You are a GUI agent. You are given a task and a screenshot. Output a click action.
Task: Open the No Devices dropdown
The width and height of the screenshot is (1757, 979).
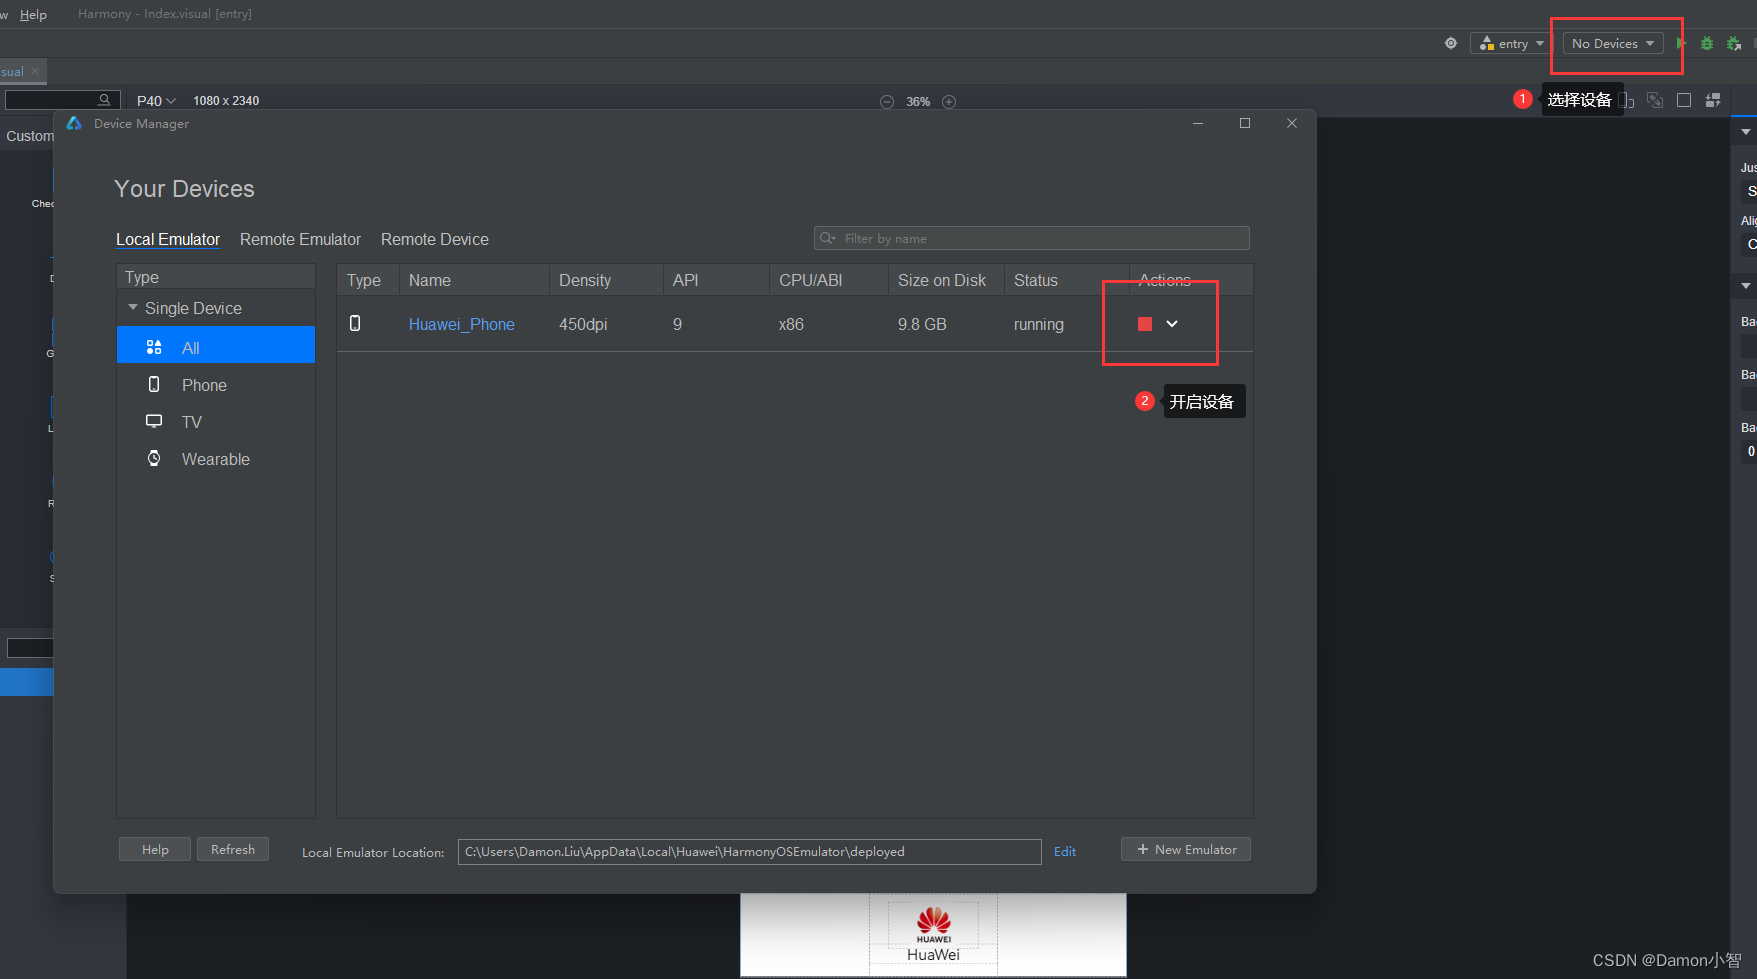click(1612, 44)
